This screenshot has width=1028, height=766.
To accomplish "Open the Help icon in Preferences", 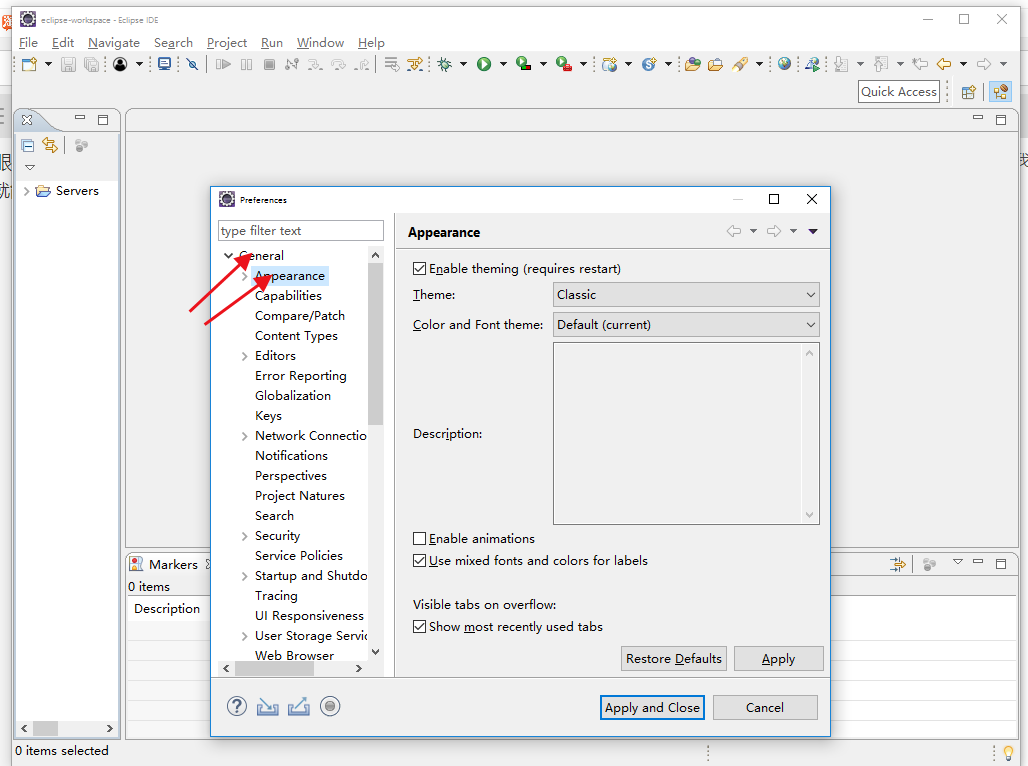I will pos(237,706).
